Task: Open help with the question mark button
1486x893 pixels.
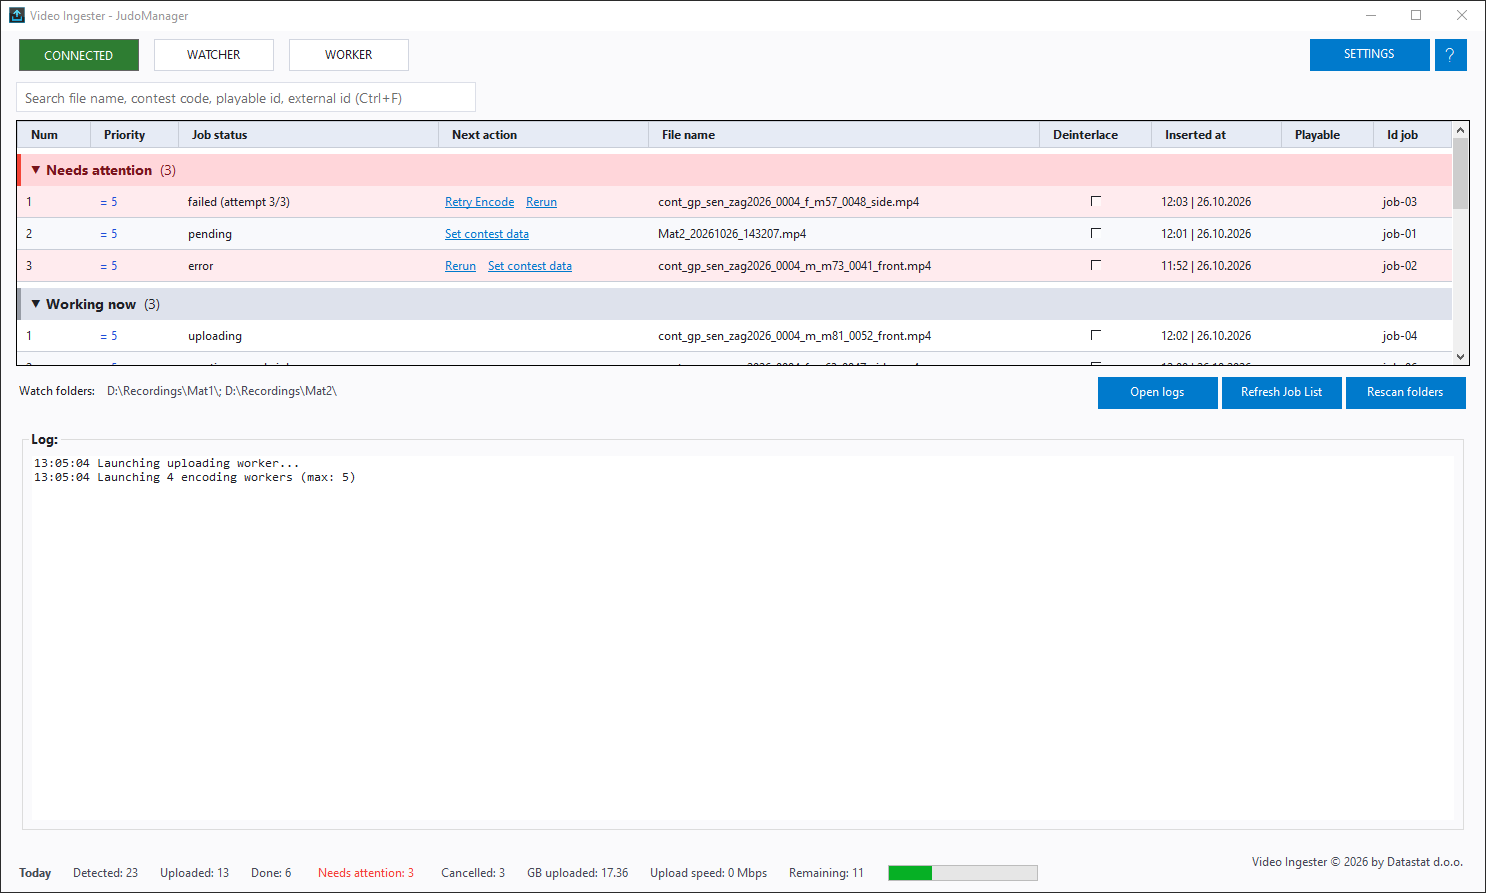Action: [x=1450, y=55]
